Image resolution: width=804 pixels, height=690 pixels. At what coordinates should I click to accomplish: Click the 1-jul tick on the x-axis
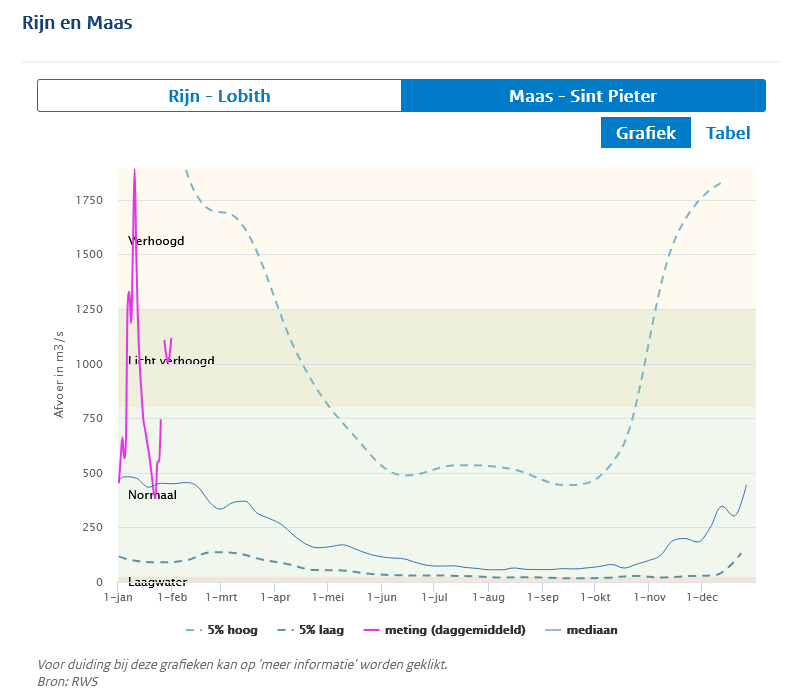pyautogui.click(x=434, y=598)
